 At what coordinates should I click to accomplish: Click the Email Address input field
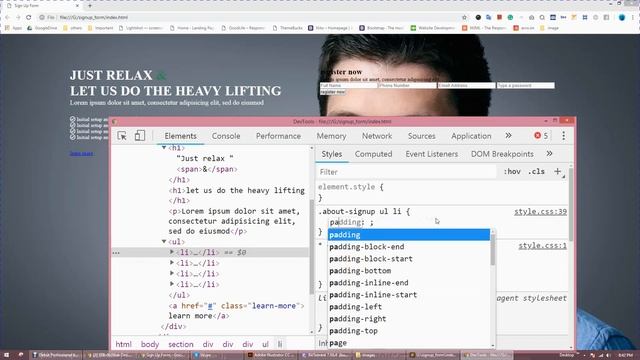[467, 85]
